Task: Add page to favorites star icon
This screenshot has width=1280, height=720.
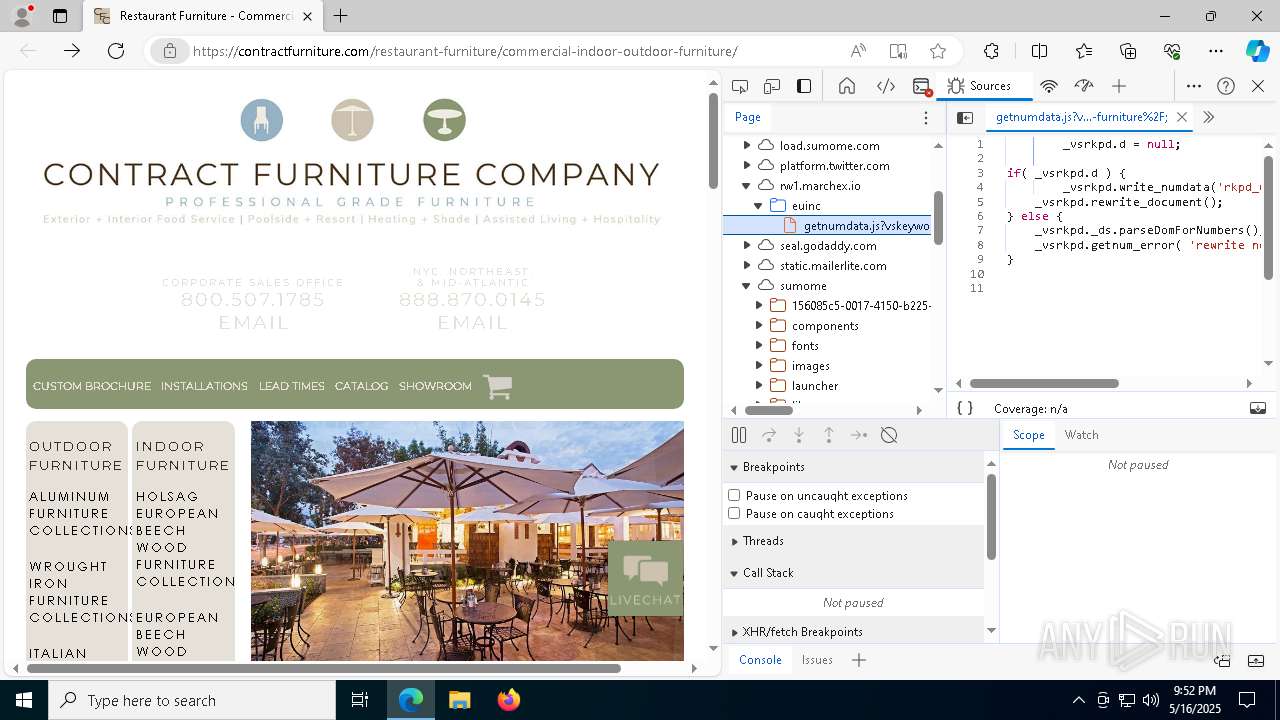Action: [x=937, y=51]
